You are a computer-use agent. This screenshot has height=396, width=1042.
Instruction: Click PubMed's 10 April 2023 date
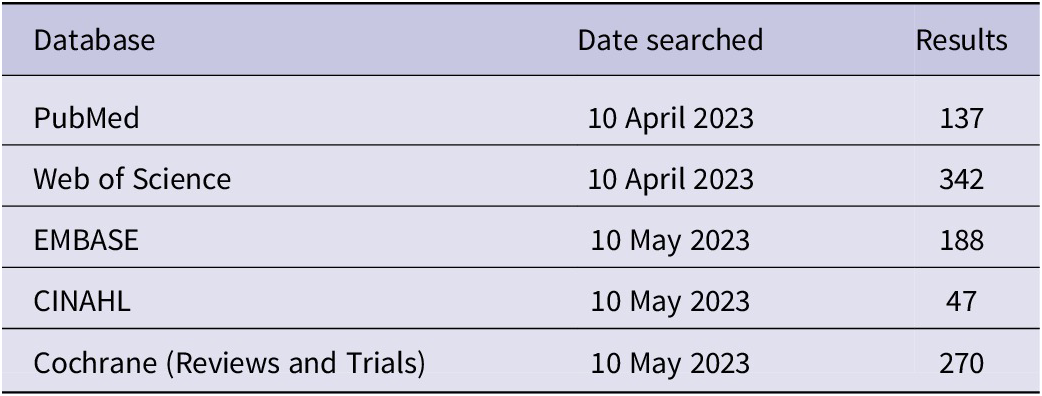(x=671, y=120)
